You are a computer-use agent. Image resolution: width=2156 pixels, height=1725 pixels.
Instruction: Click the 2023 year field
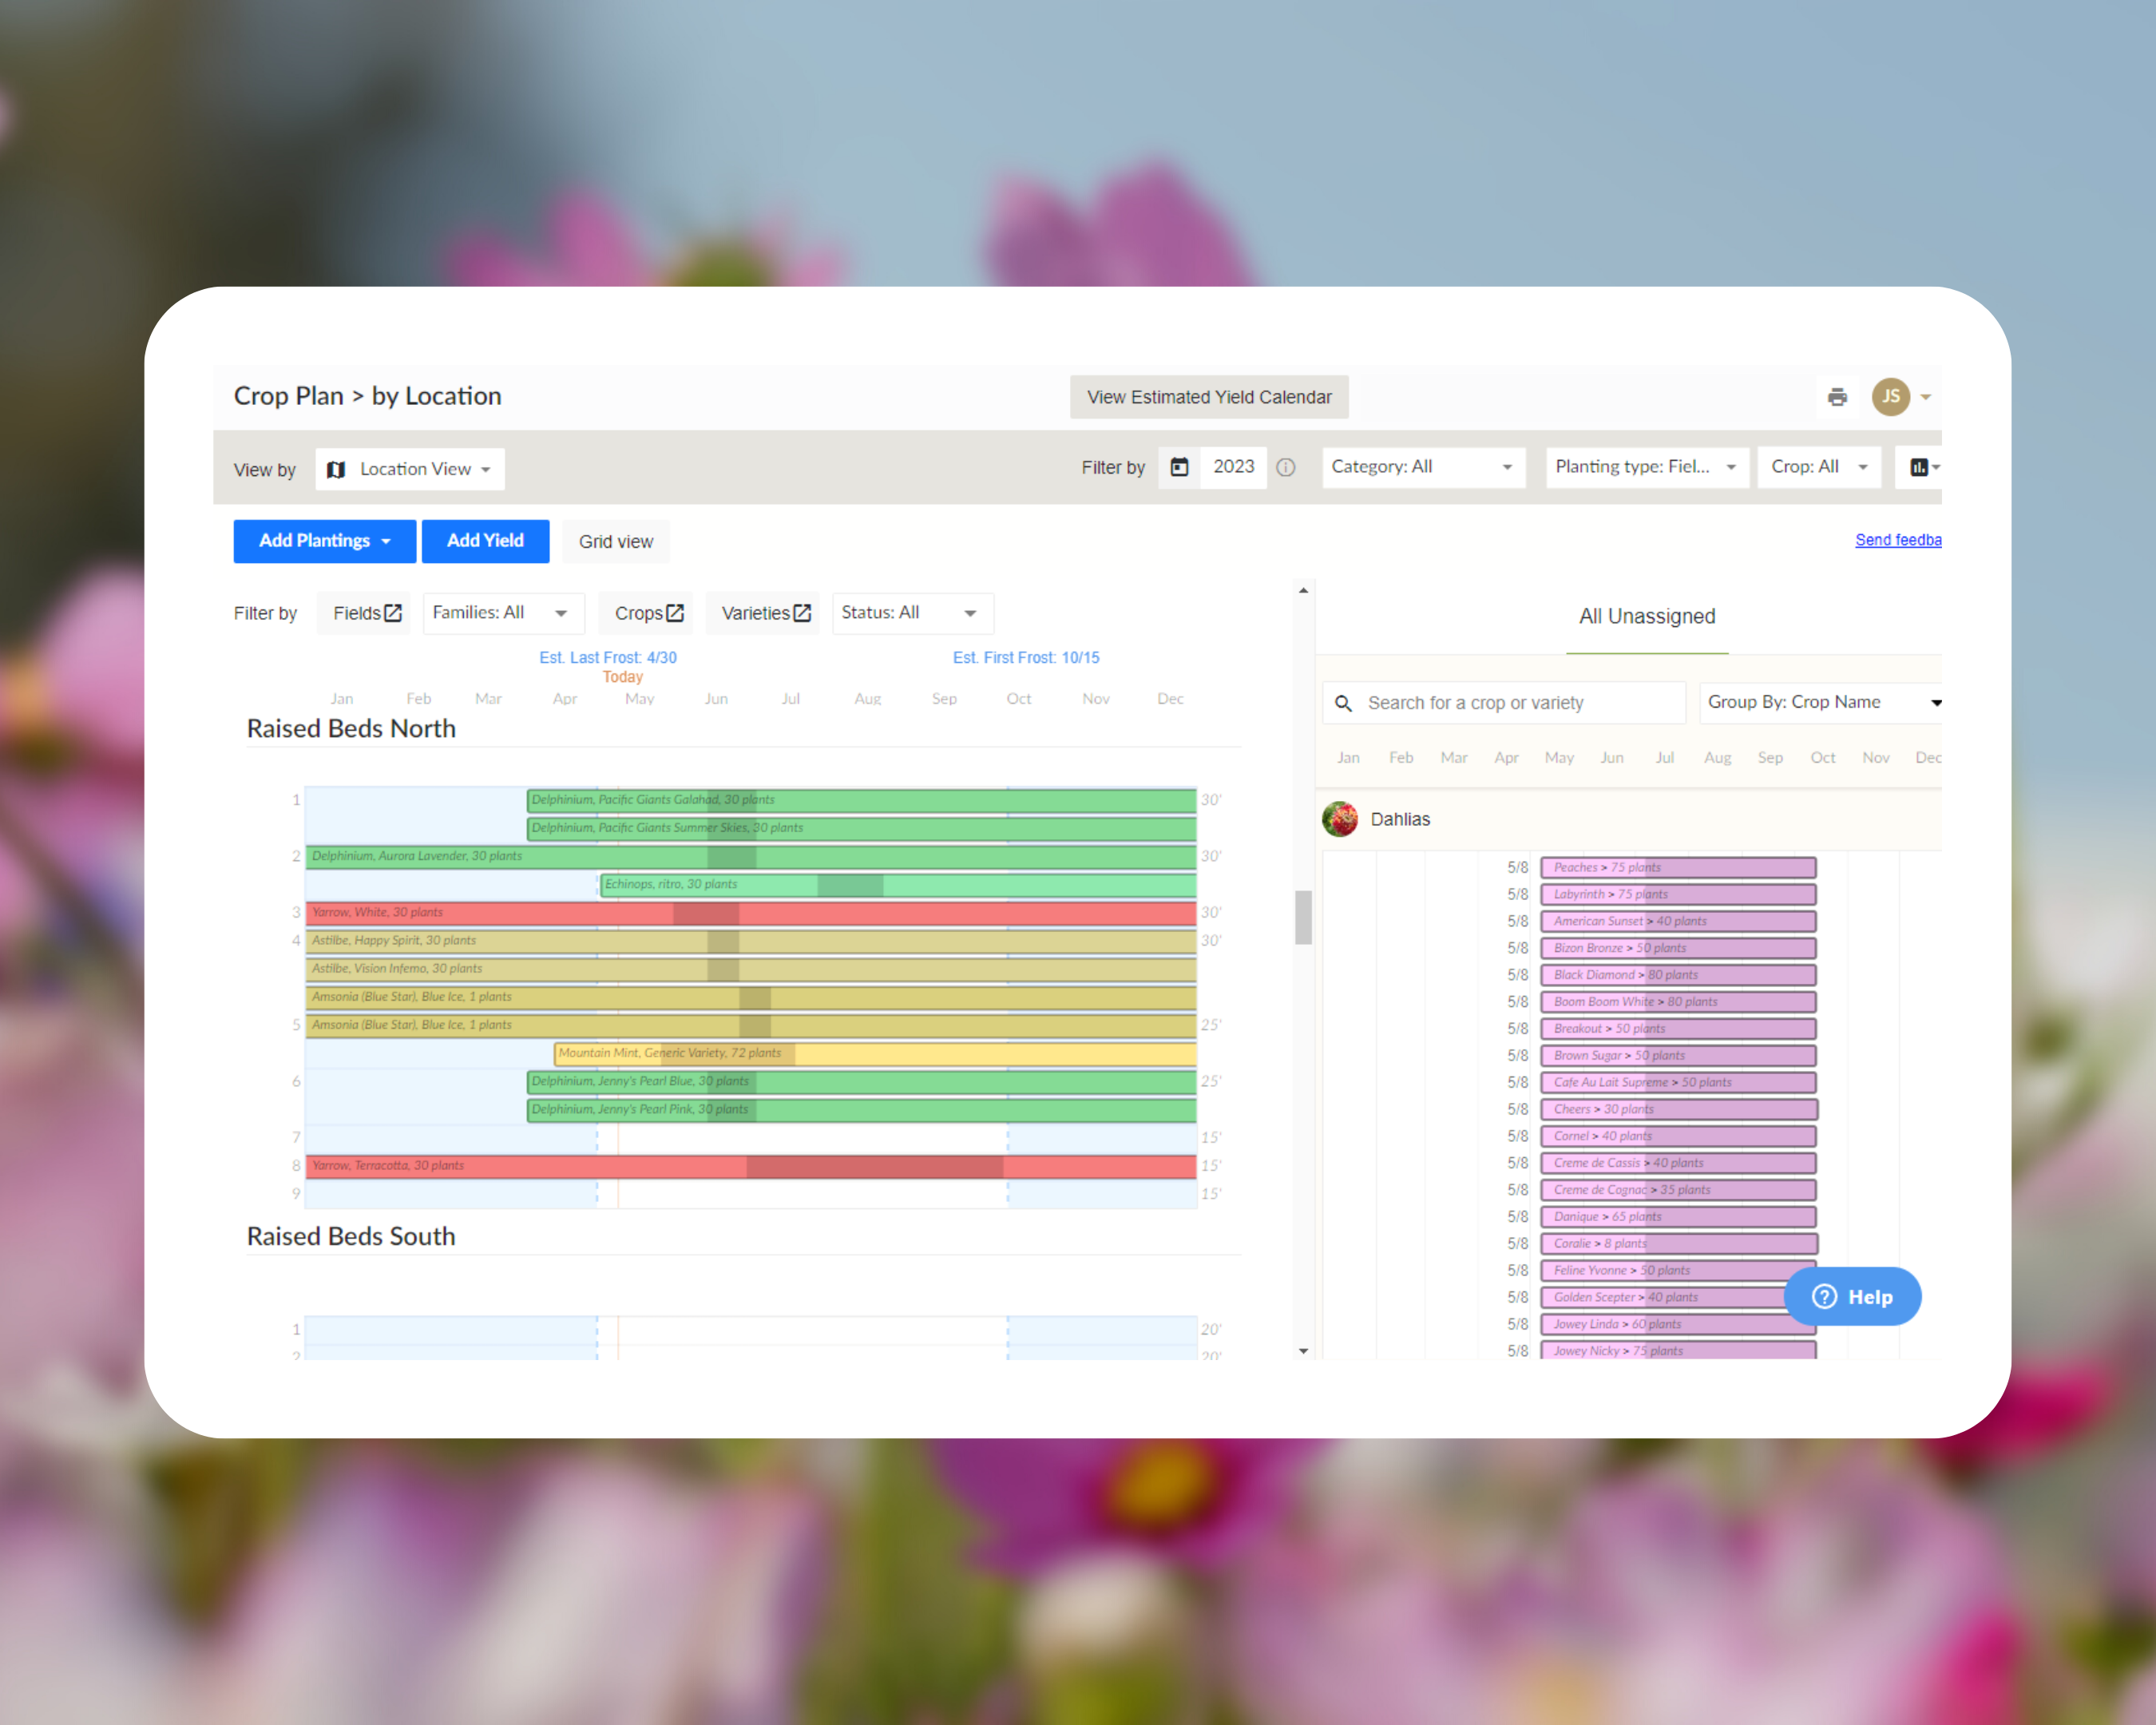pos(1234,467)
